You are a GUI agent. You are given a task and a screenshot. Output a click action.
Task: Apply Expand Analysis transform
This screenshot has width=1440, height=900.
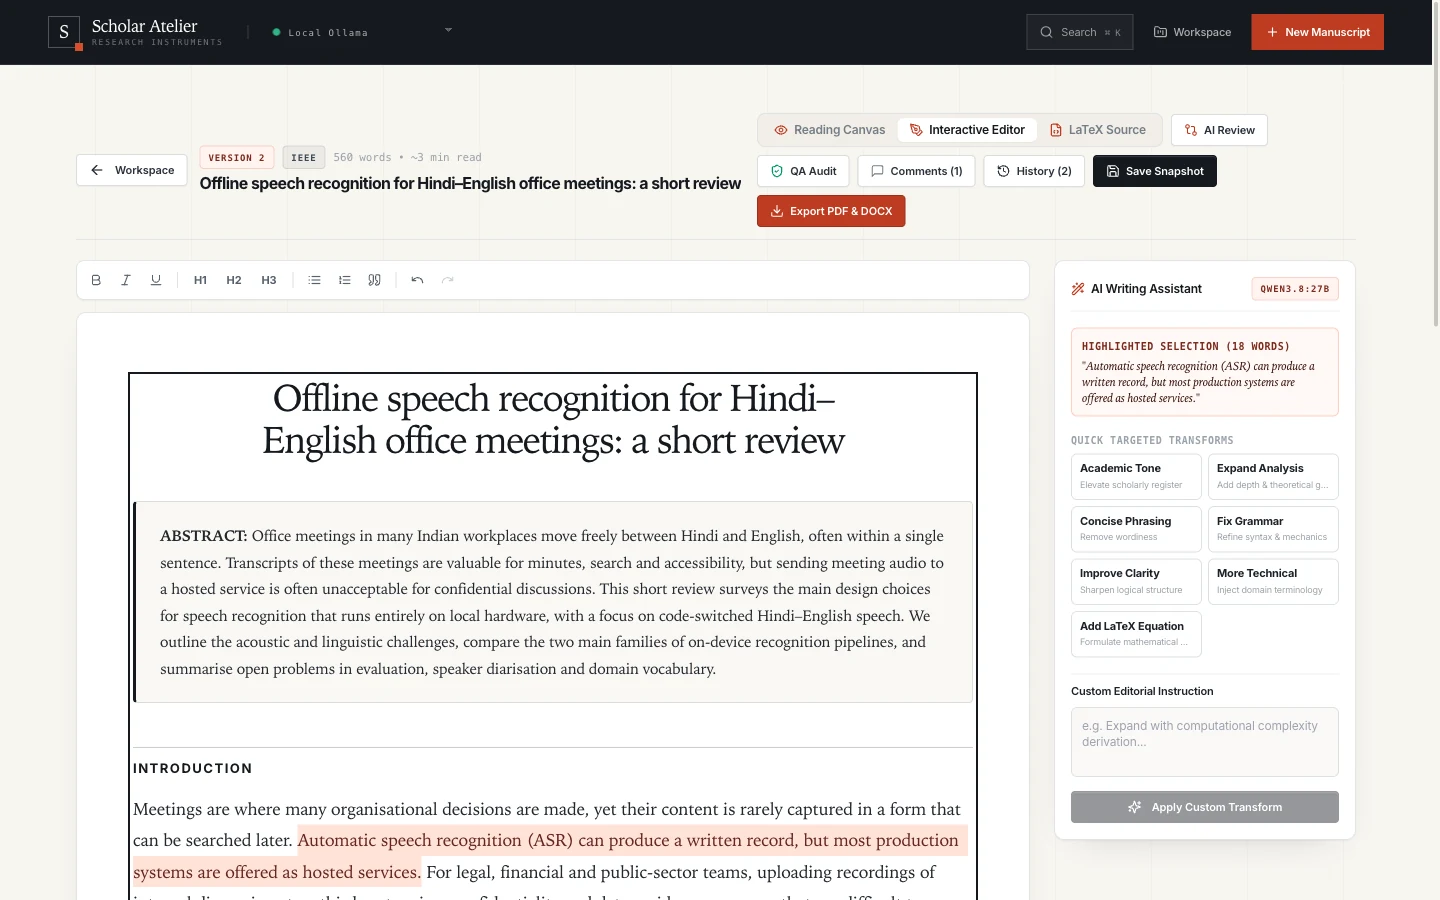click(x=1273, y=476)
